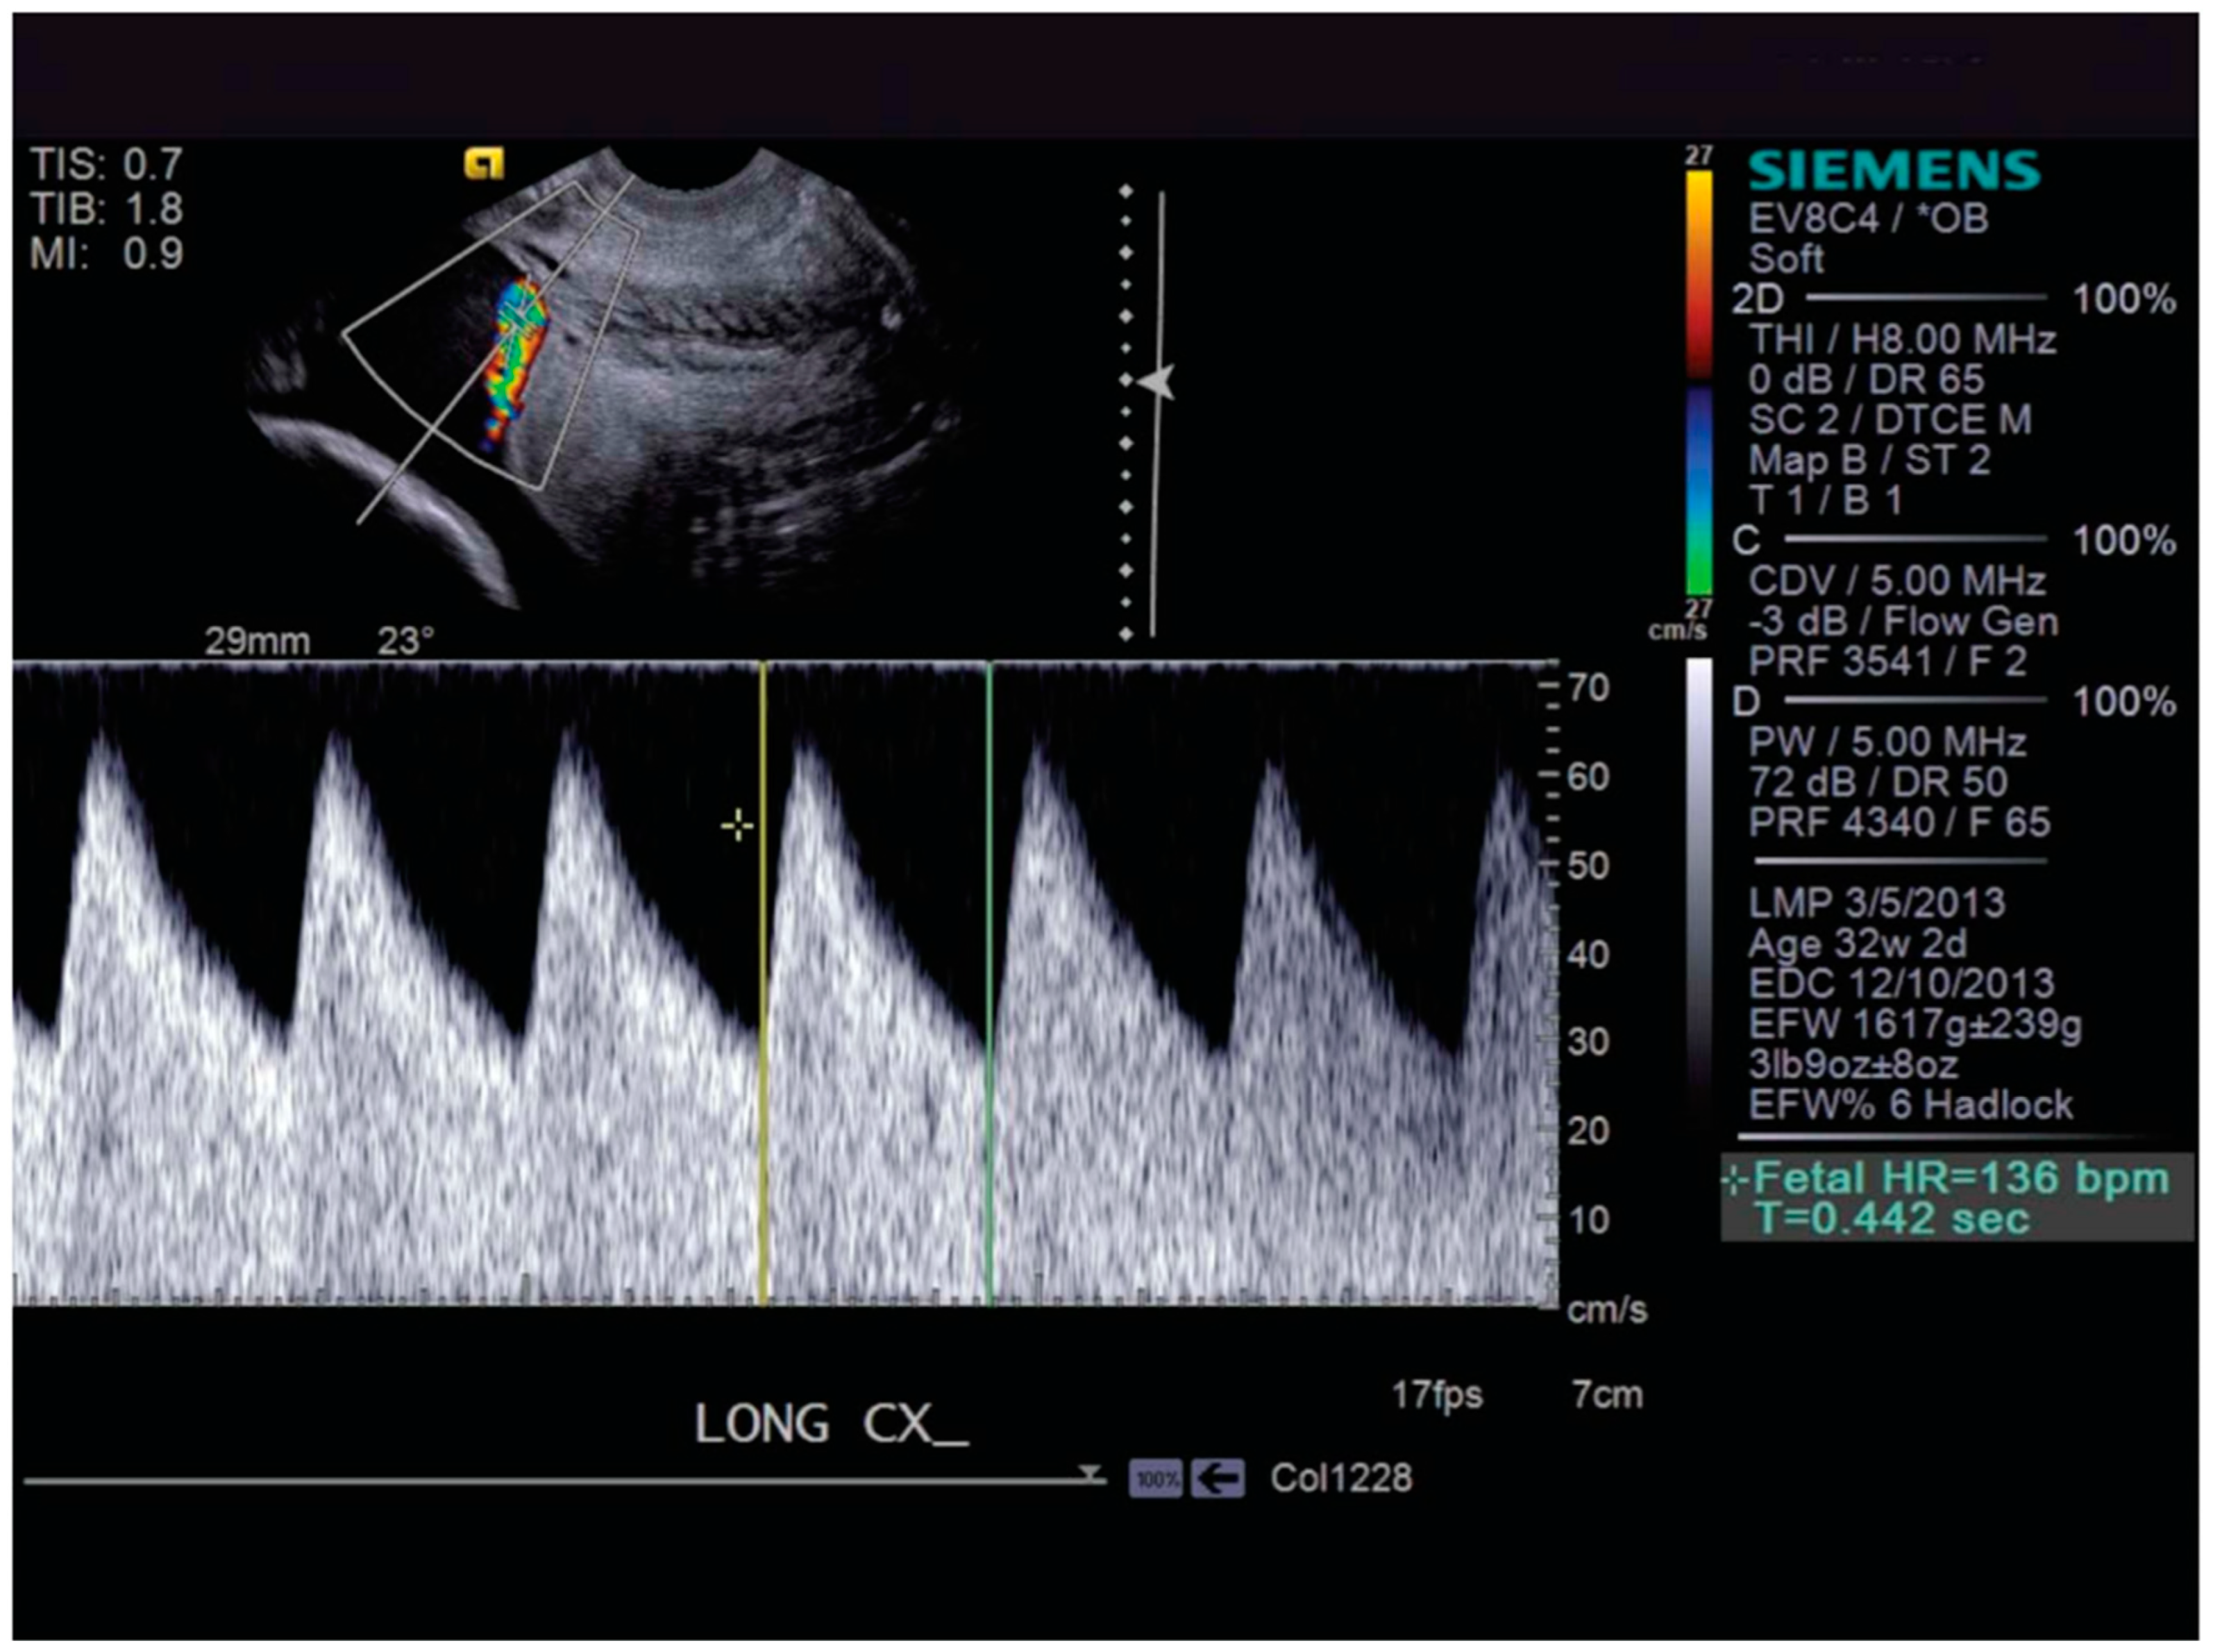Image resolution: width=2213 pixels, height=1652 pixels.
Task: Click the back arrow icon beside Col1228
Action: (x=1217, y=1478)
